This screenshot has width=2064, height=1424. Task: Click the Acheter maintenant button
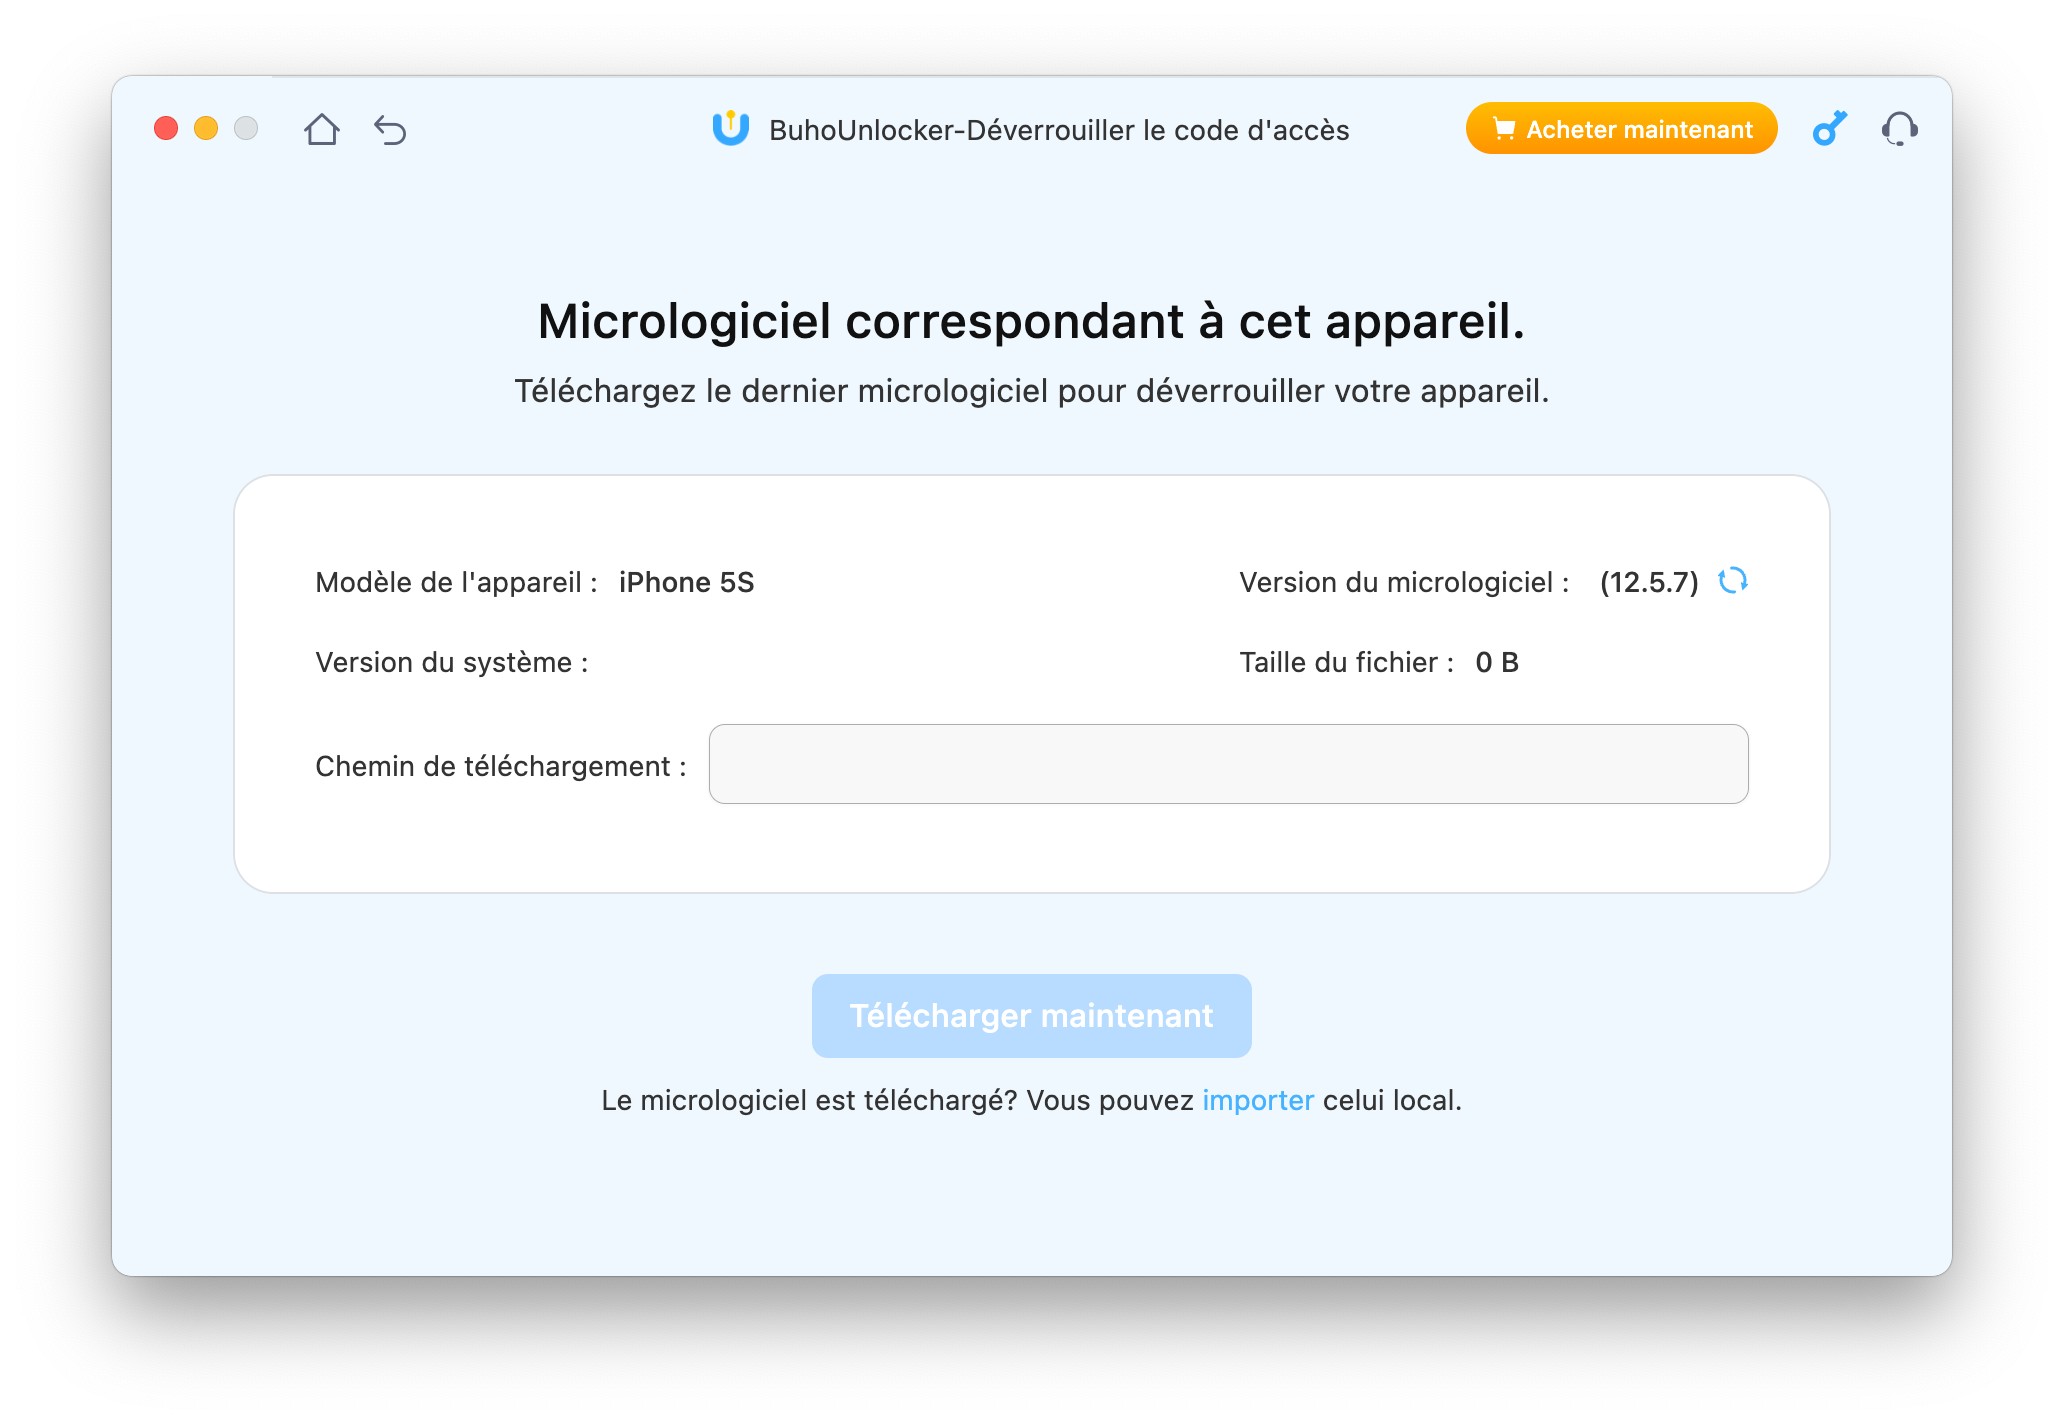click(1621, 129)
